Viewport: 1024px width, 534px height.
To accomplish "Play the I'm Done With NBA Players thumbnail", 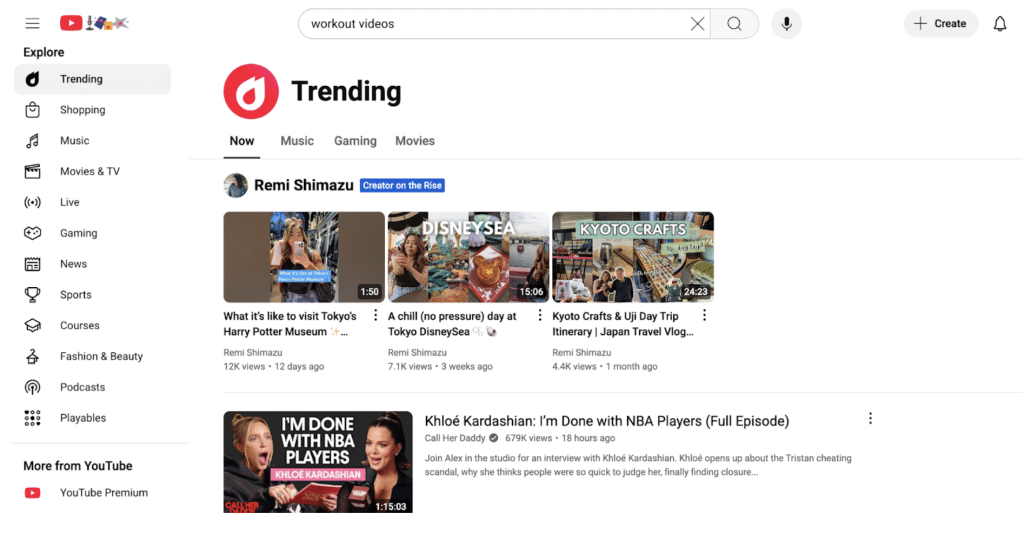I will coord(318,462).
